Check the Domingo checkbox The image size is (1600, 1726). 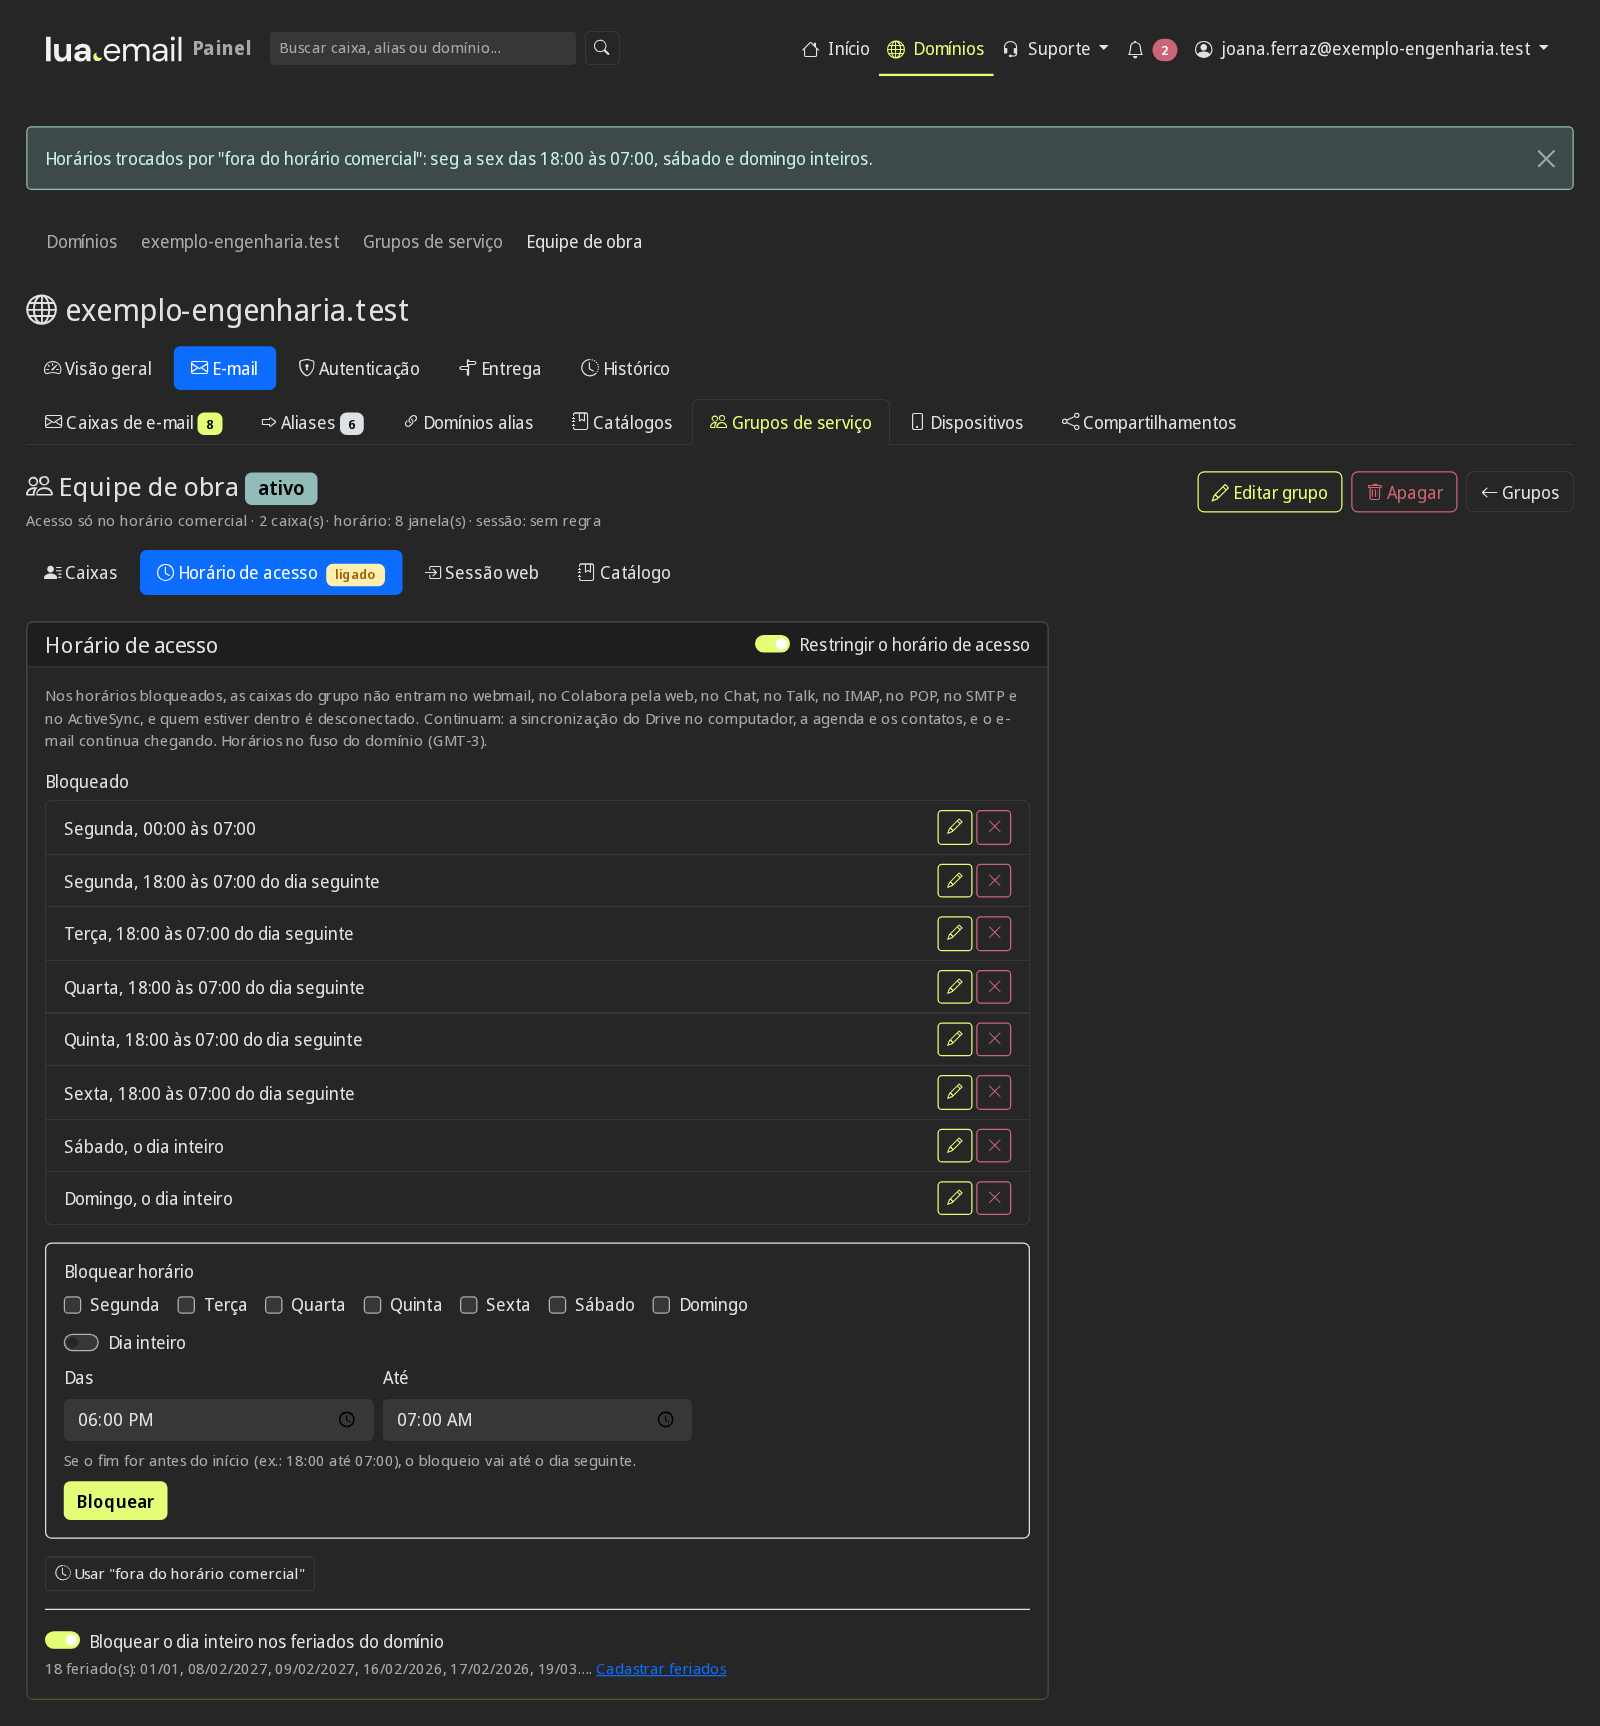click(x=661, y=1305)
